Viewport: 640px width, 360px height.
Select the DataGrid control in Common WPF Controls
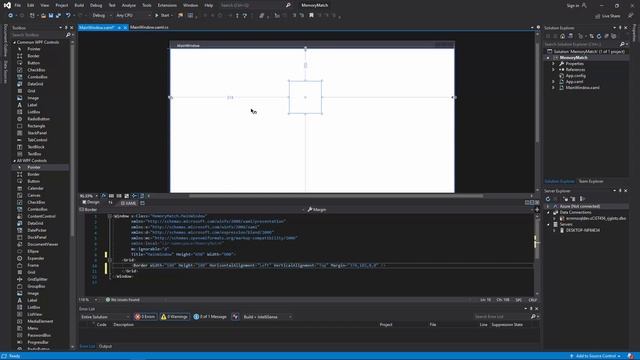tap(35, 84)
